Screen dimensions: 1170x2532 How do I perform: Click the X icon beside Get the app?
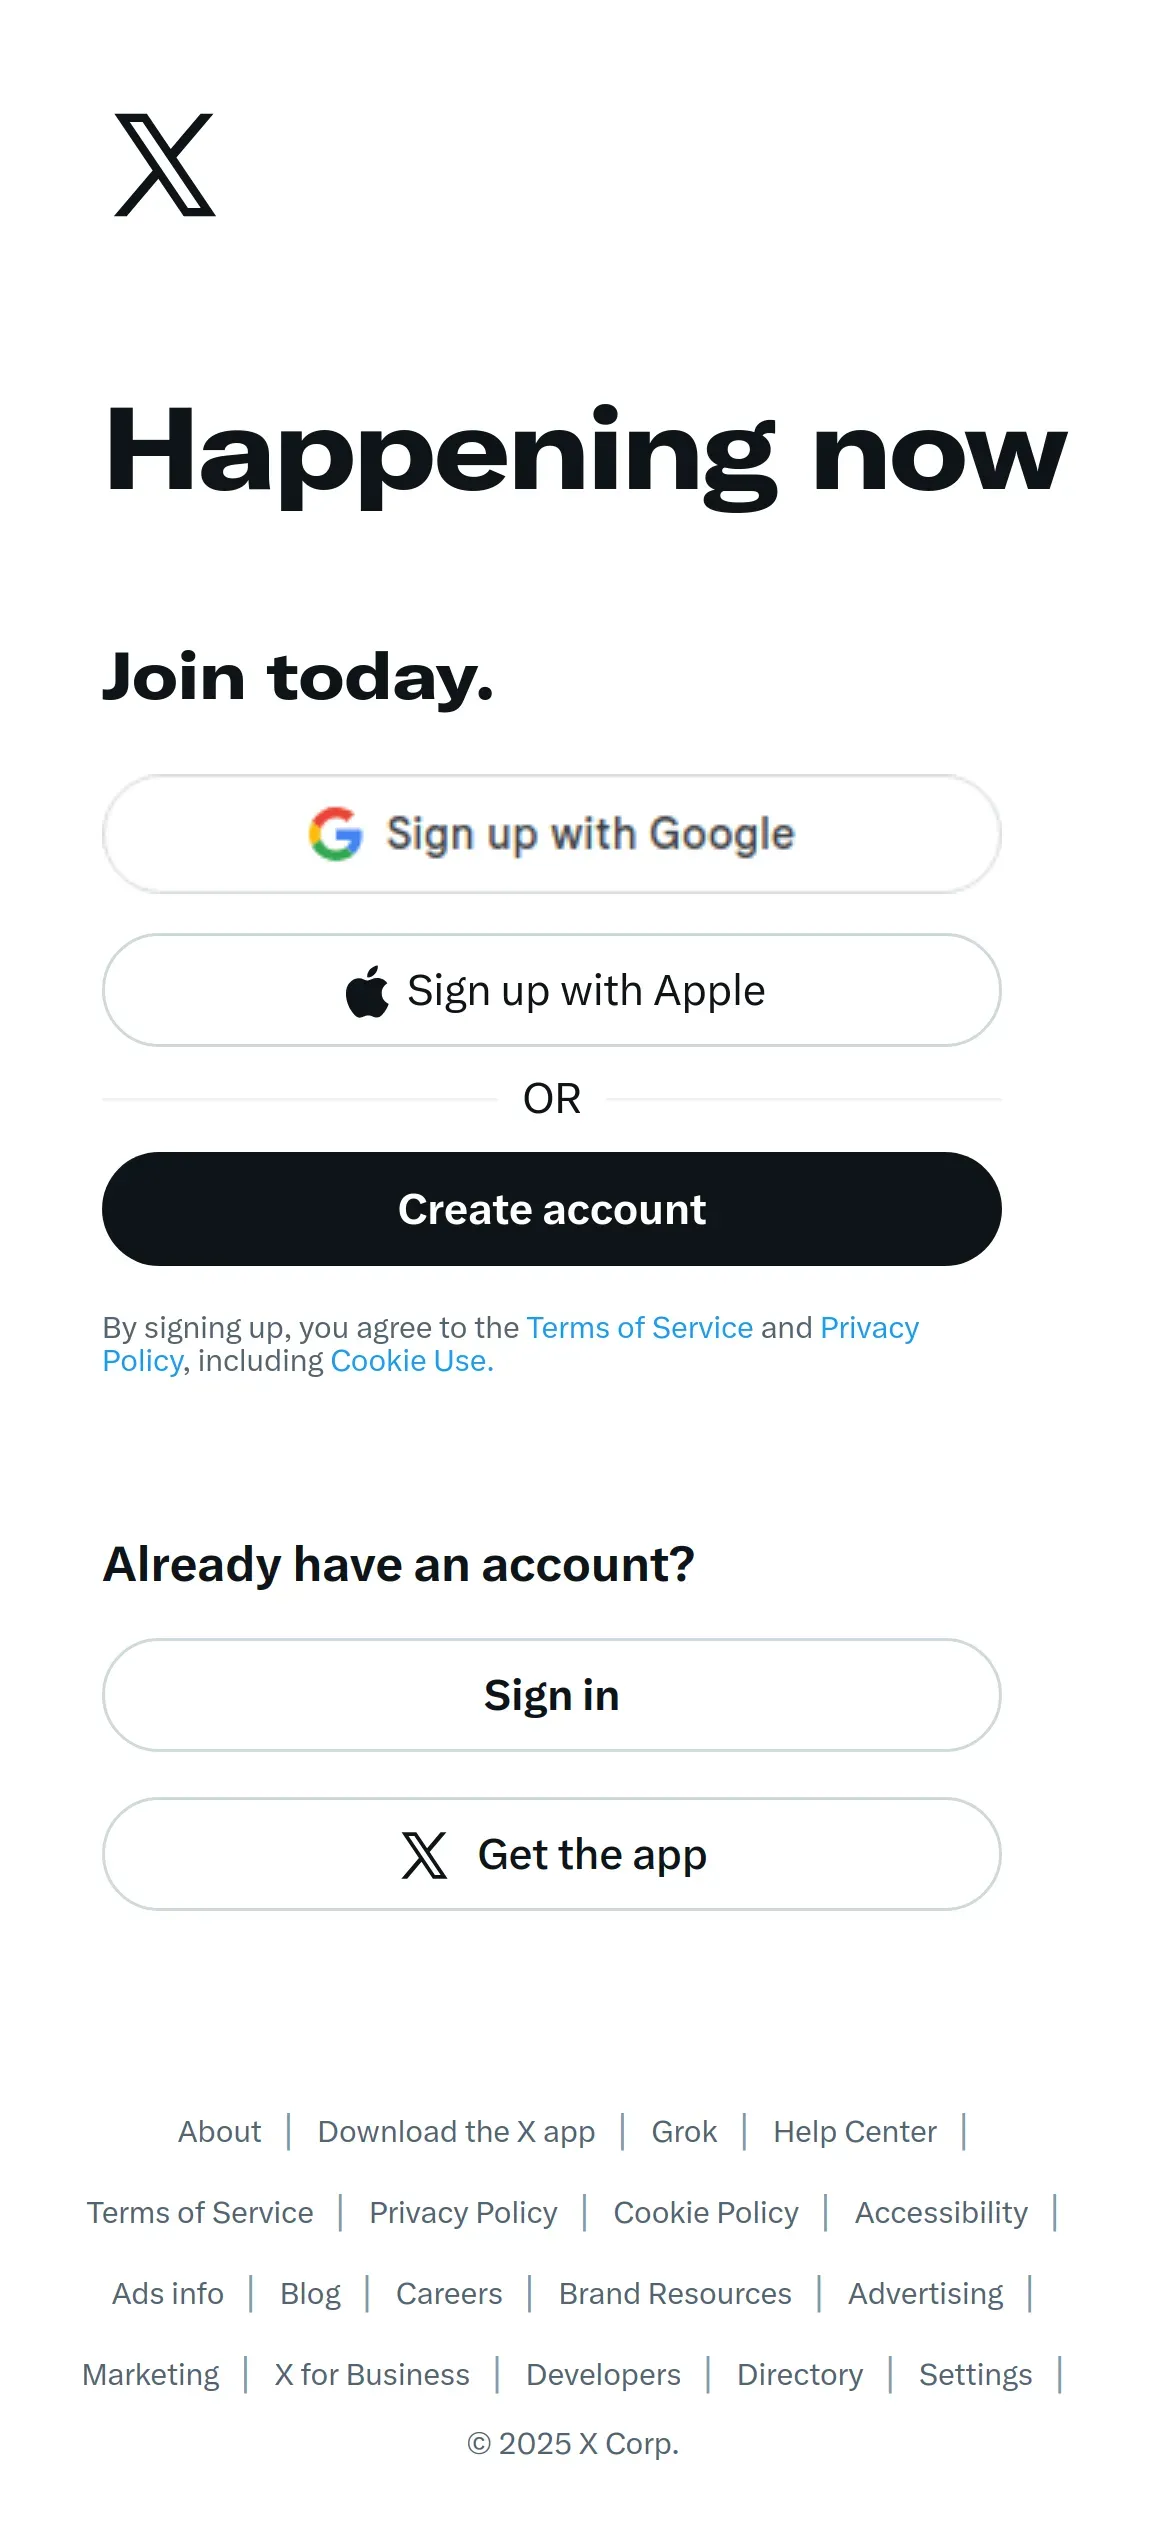[424, 1855]
